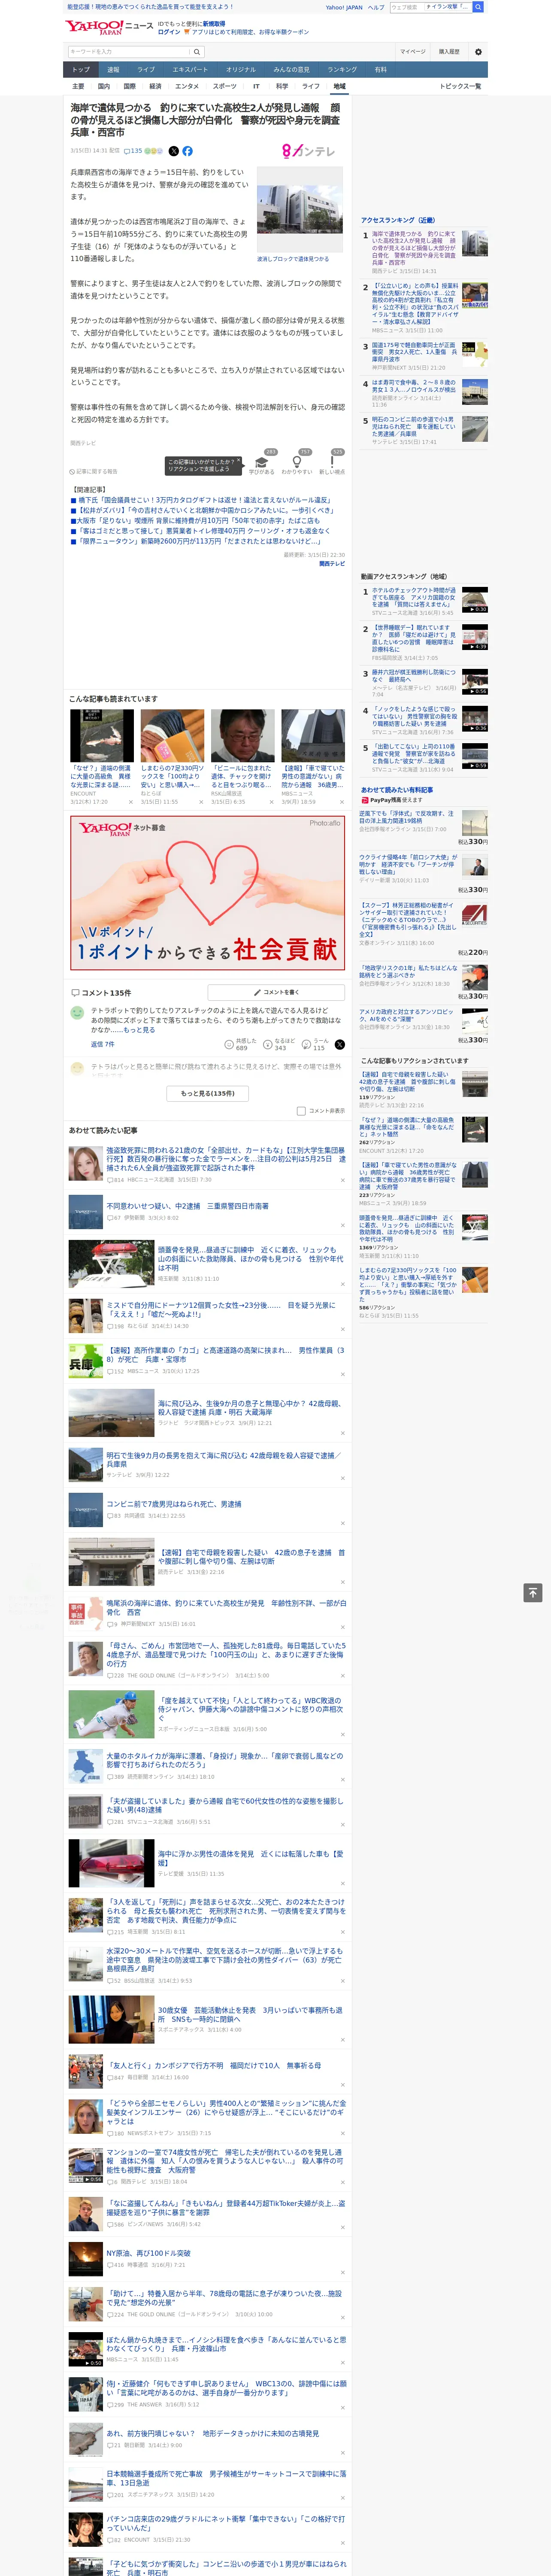Click the マイページ link
The image size is (551, 2576).
tap(413, 52)
